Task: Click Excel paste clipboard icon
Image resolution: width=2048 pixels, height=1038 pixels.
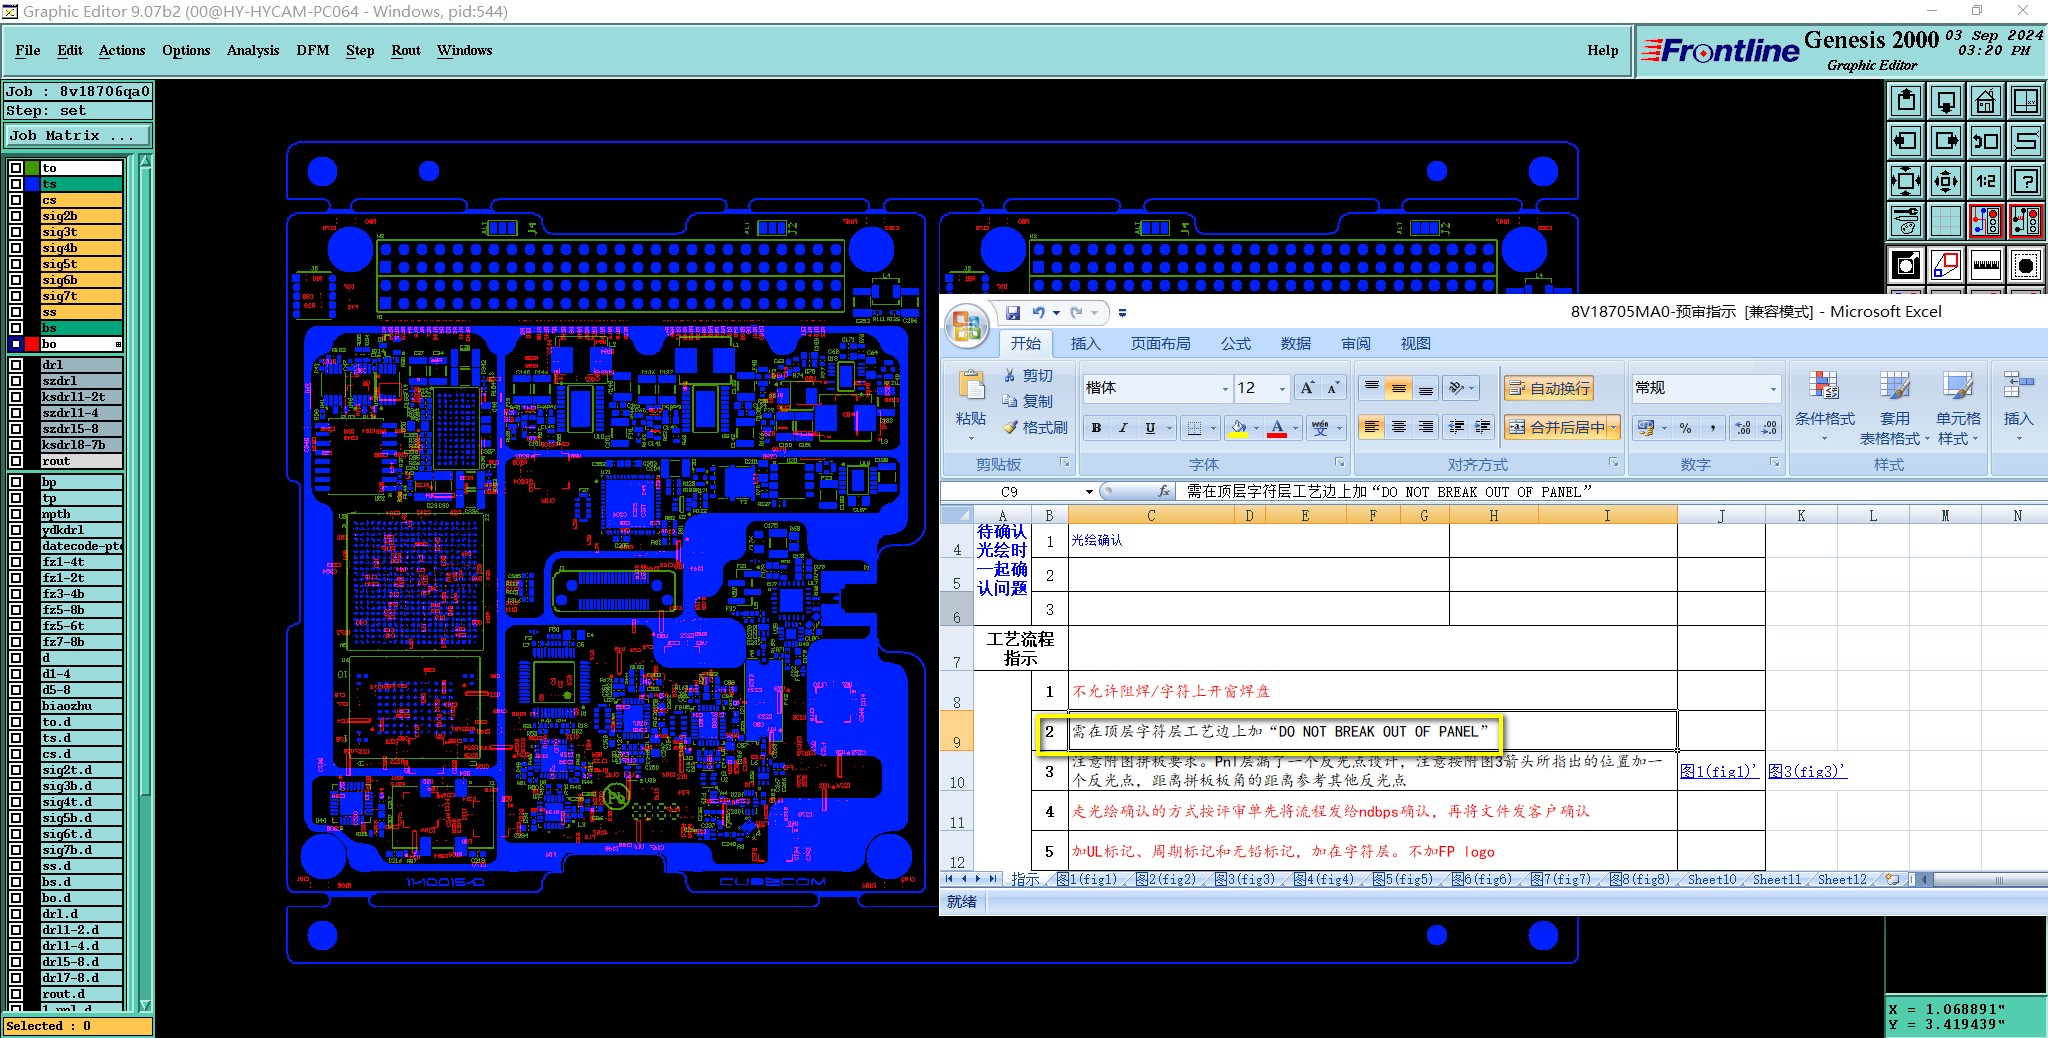Action: (971, 386)
